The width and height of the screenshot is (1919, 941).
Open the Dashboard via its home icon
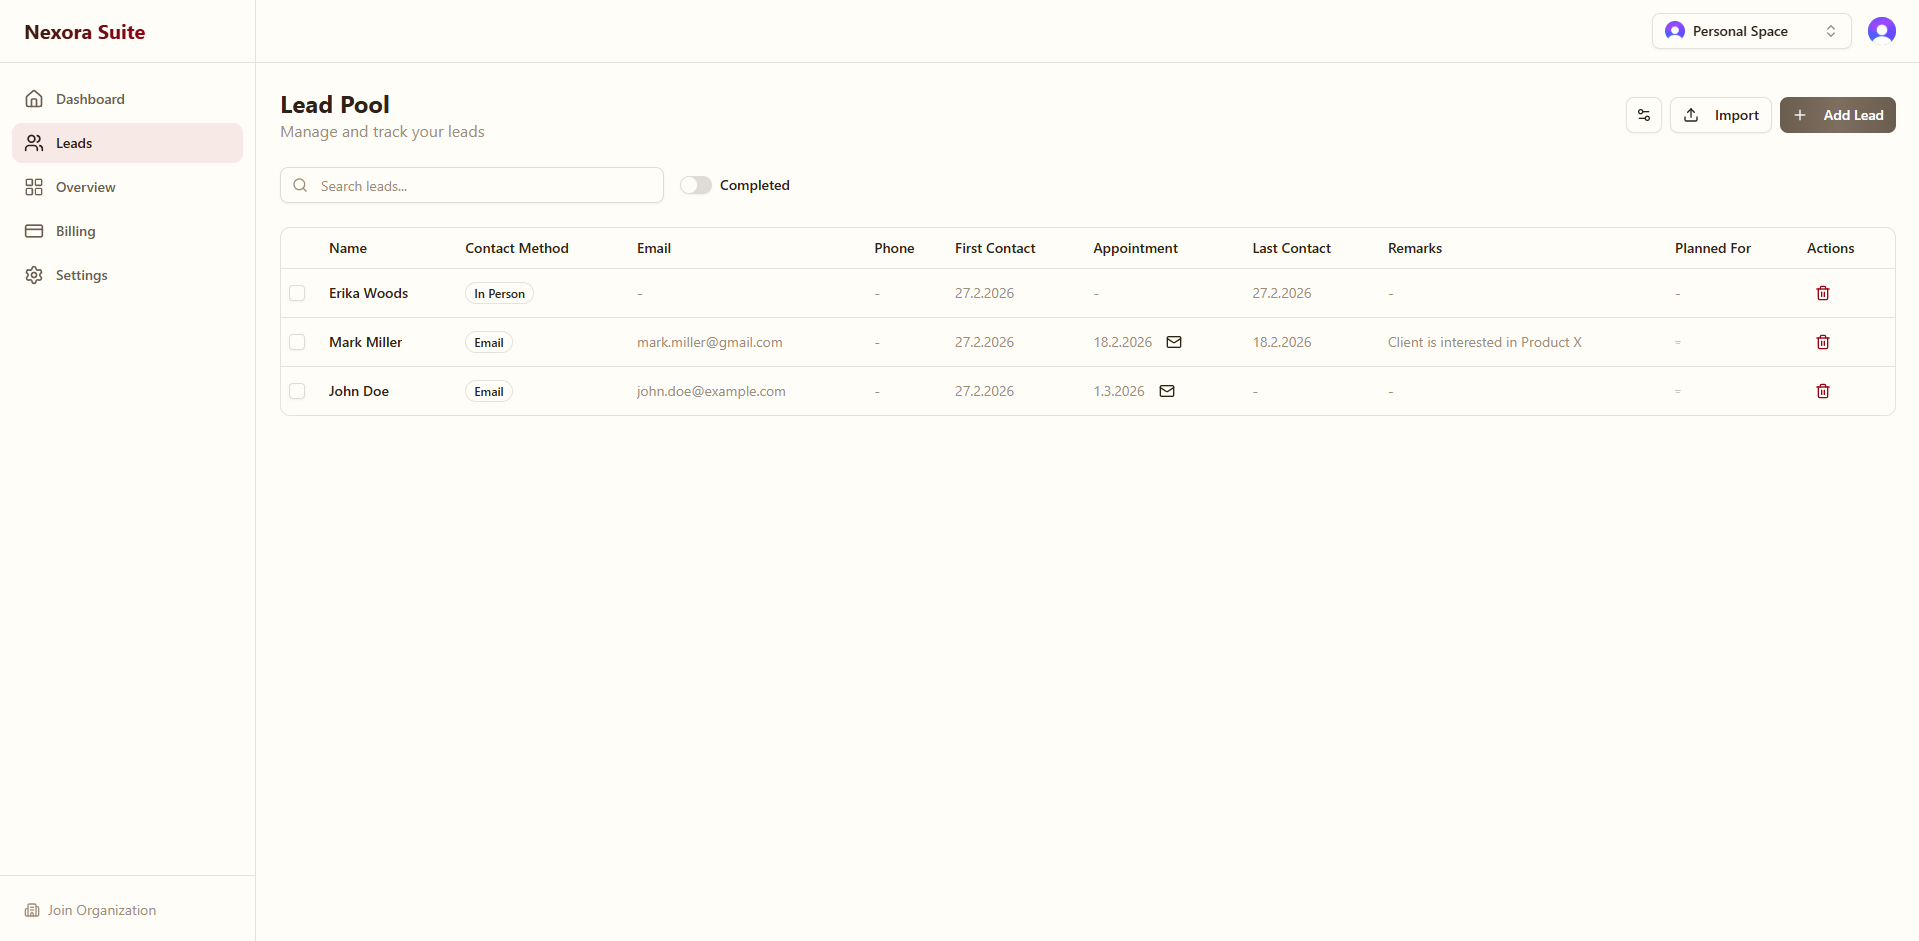[34, 98]
